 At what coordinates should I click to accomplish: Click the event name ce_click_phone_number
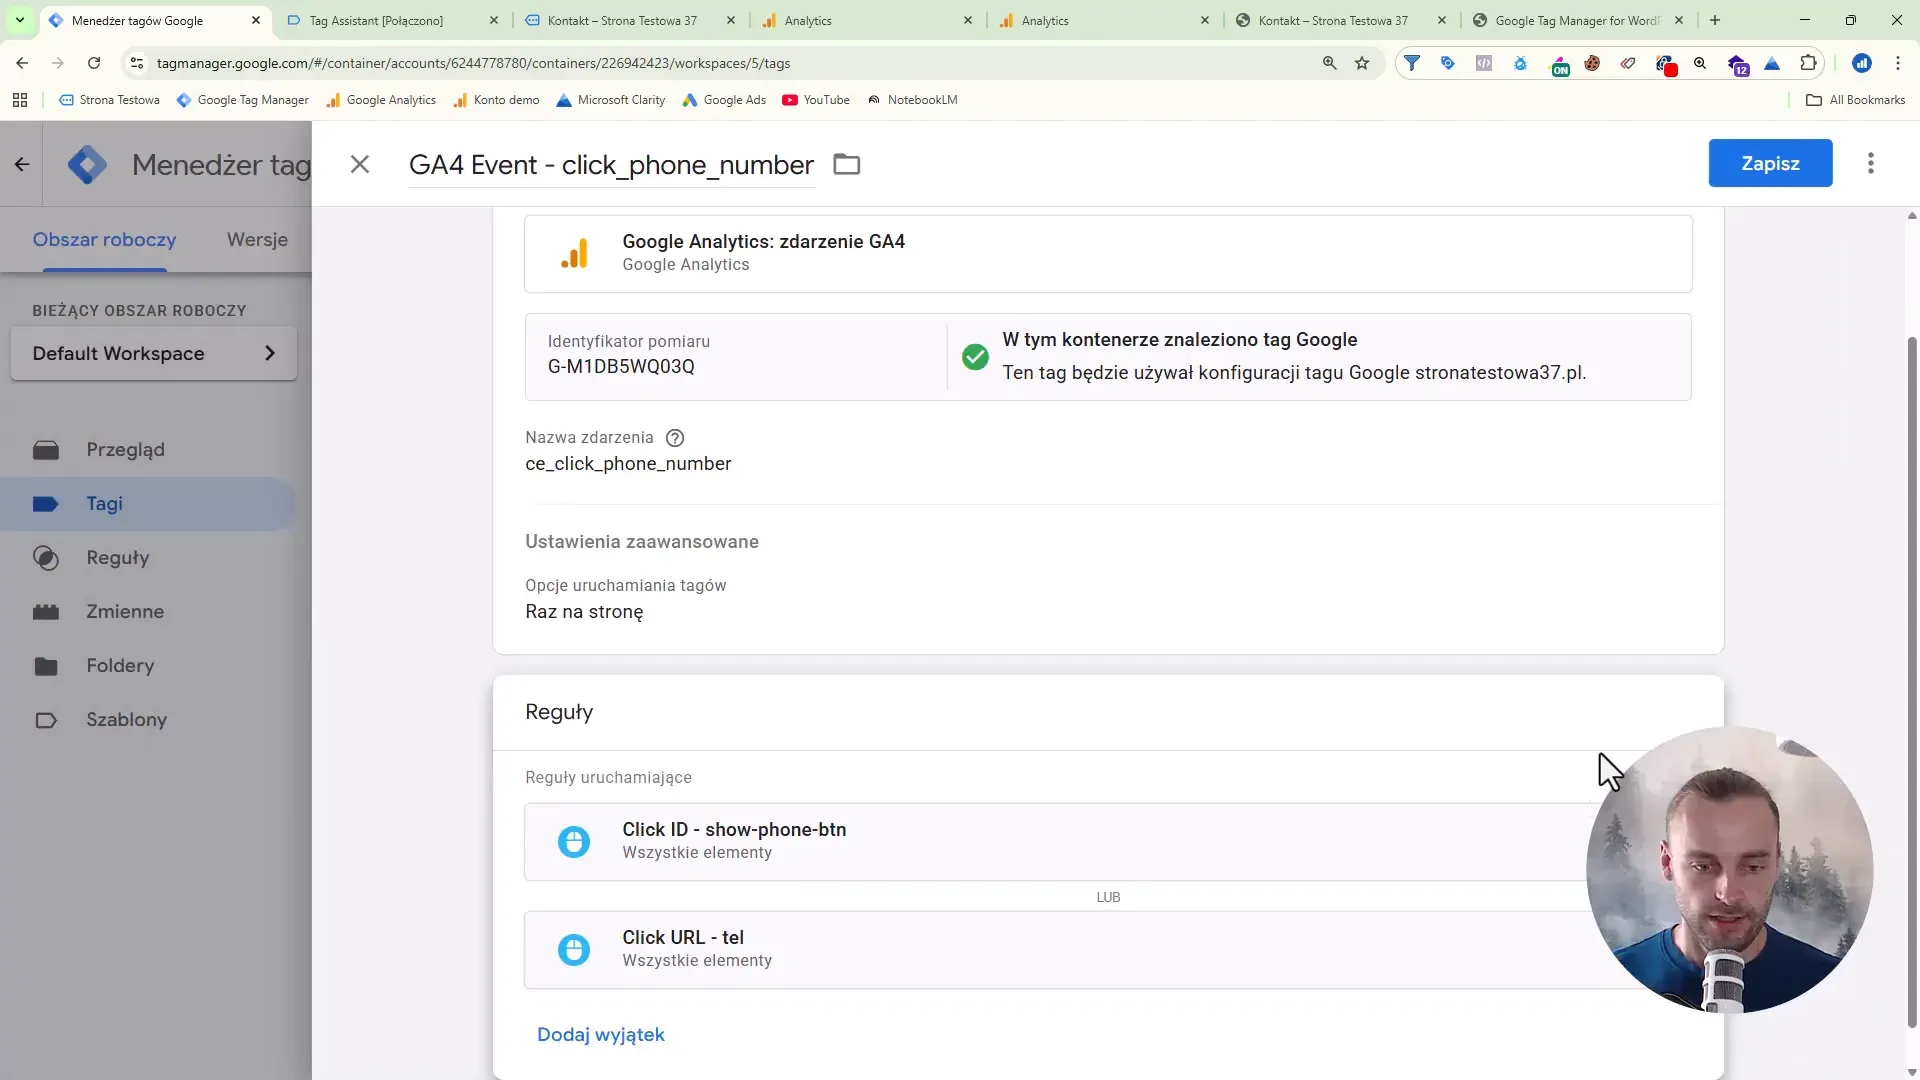(628, 464)
